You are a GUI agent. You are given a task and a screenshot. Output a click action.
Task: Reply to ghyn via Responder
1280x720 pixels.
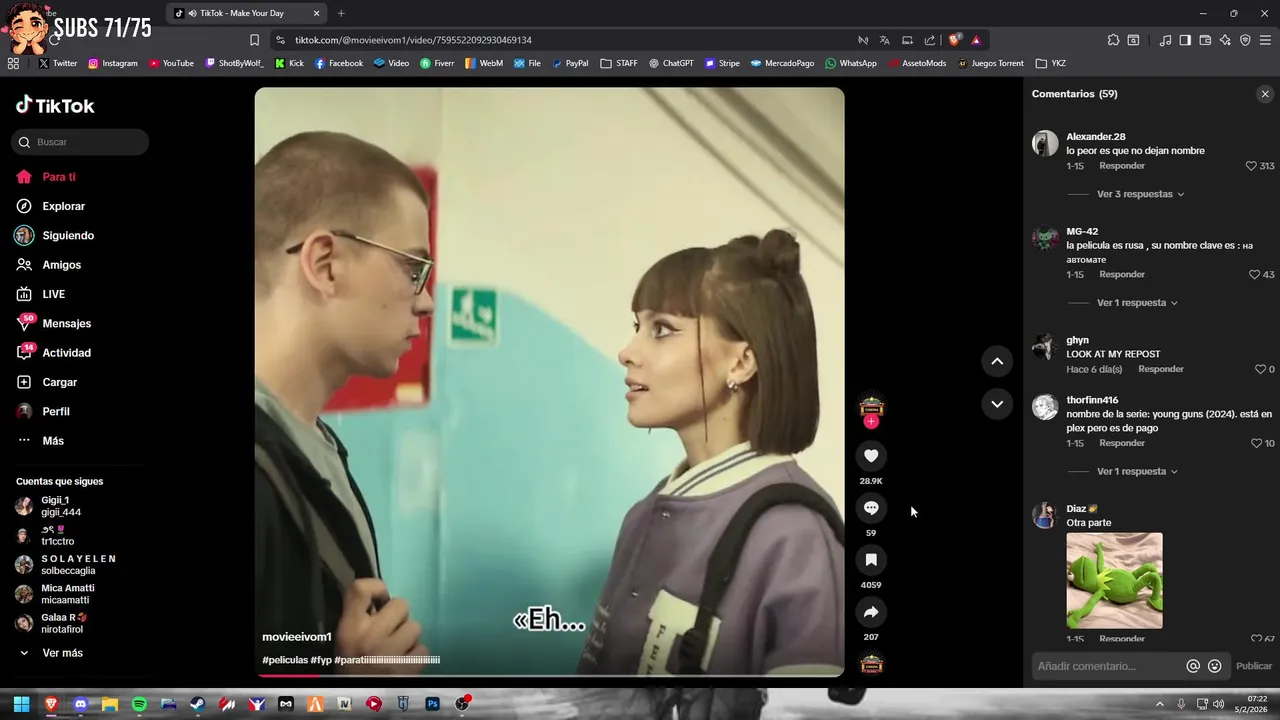tap(1161, 369)
